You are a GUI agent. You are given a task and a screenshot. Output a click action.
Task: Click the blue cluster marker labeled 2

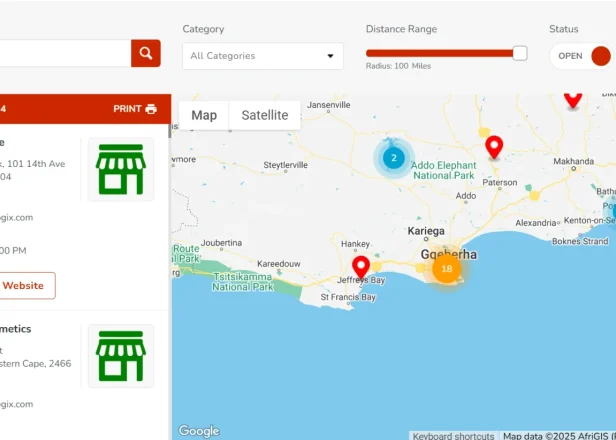click(394, 158)
